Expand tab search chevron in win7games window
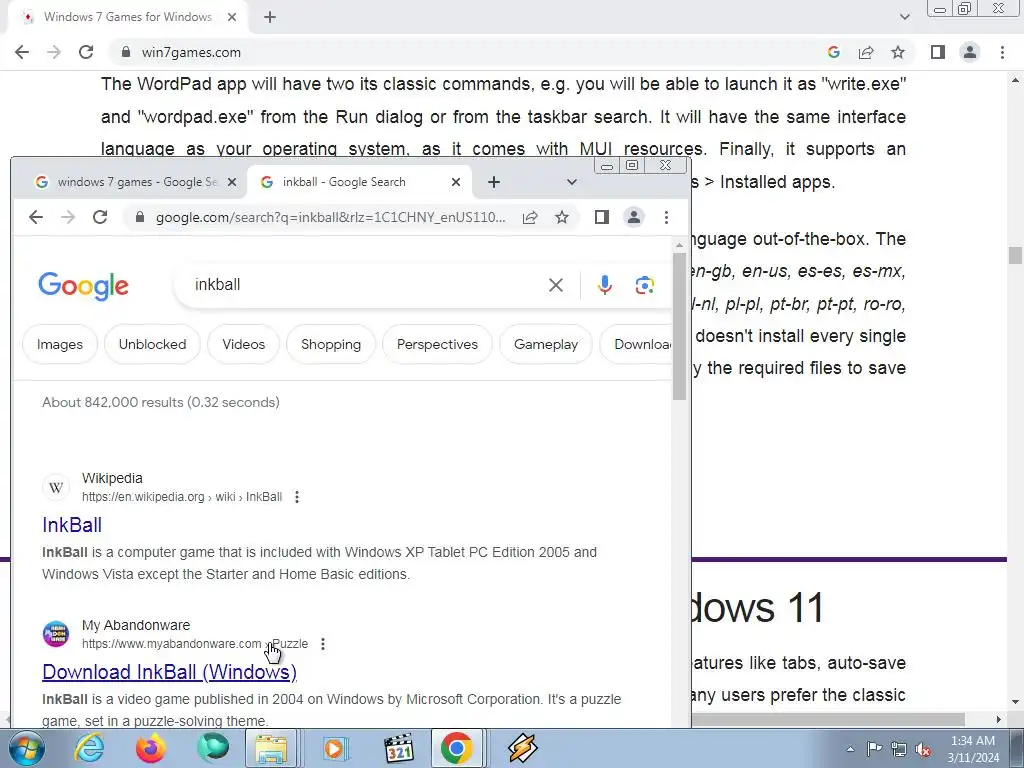Screen dimensions: 1024x768 coord(904,17)
